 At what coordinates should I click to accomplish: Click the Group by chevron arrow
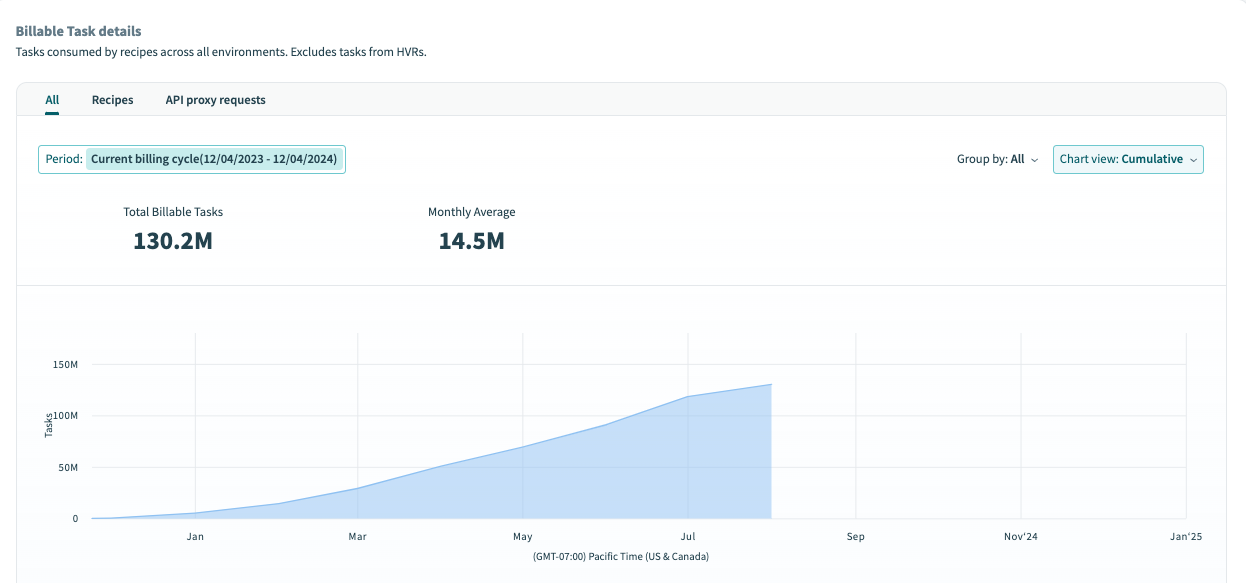click(x=1035, y=160)
